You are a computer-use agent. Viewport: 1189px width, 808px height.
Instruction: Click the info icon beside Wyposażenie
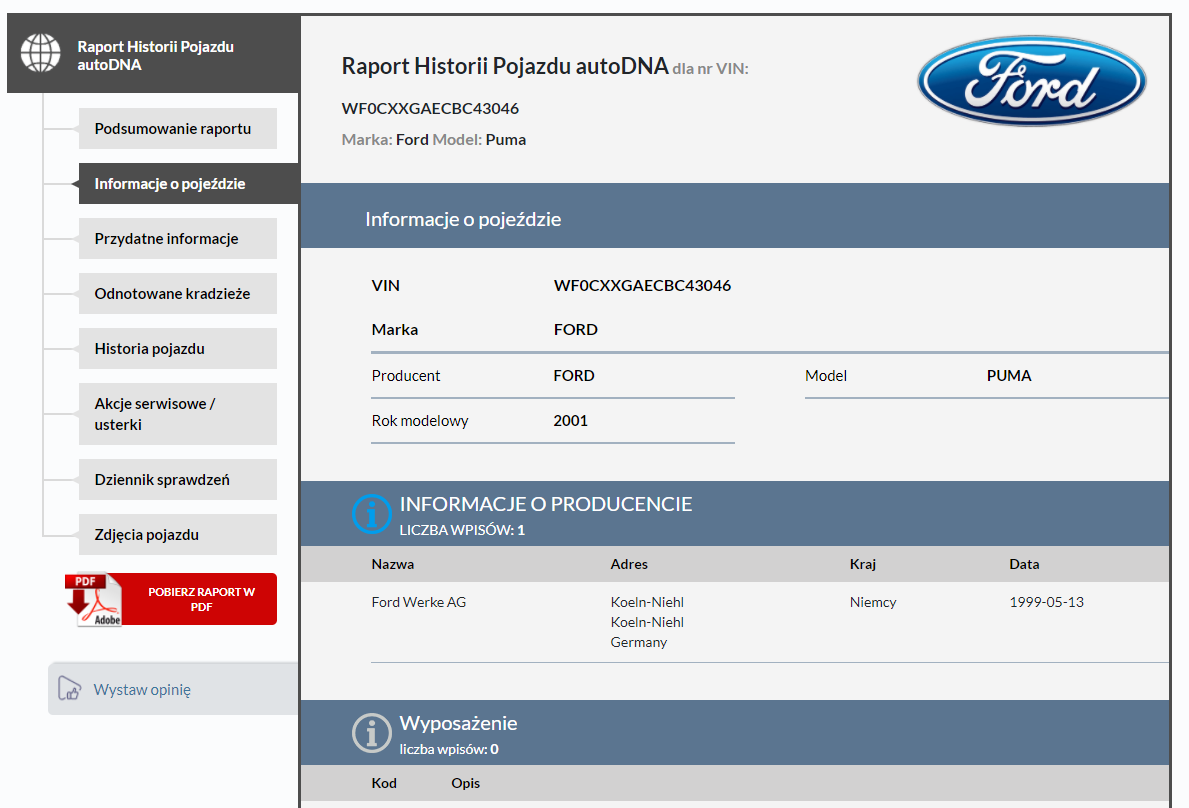(372, 733)
